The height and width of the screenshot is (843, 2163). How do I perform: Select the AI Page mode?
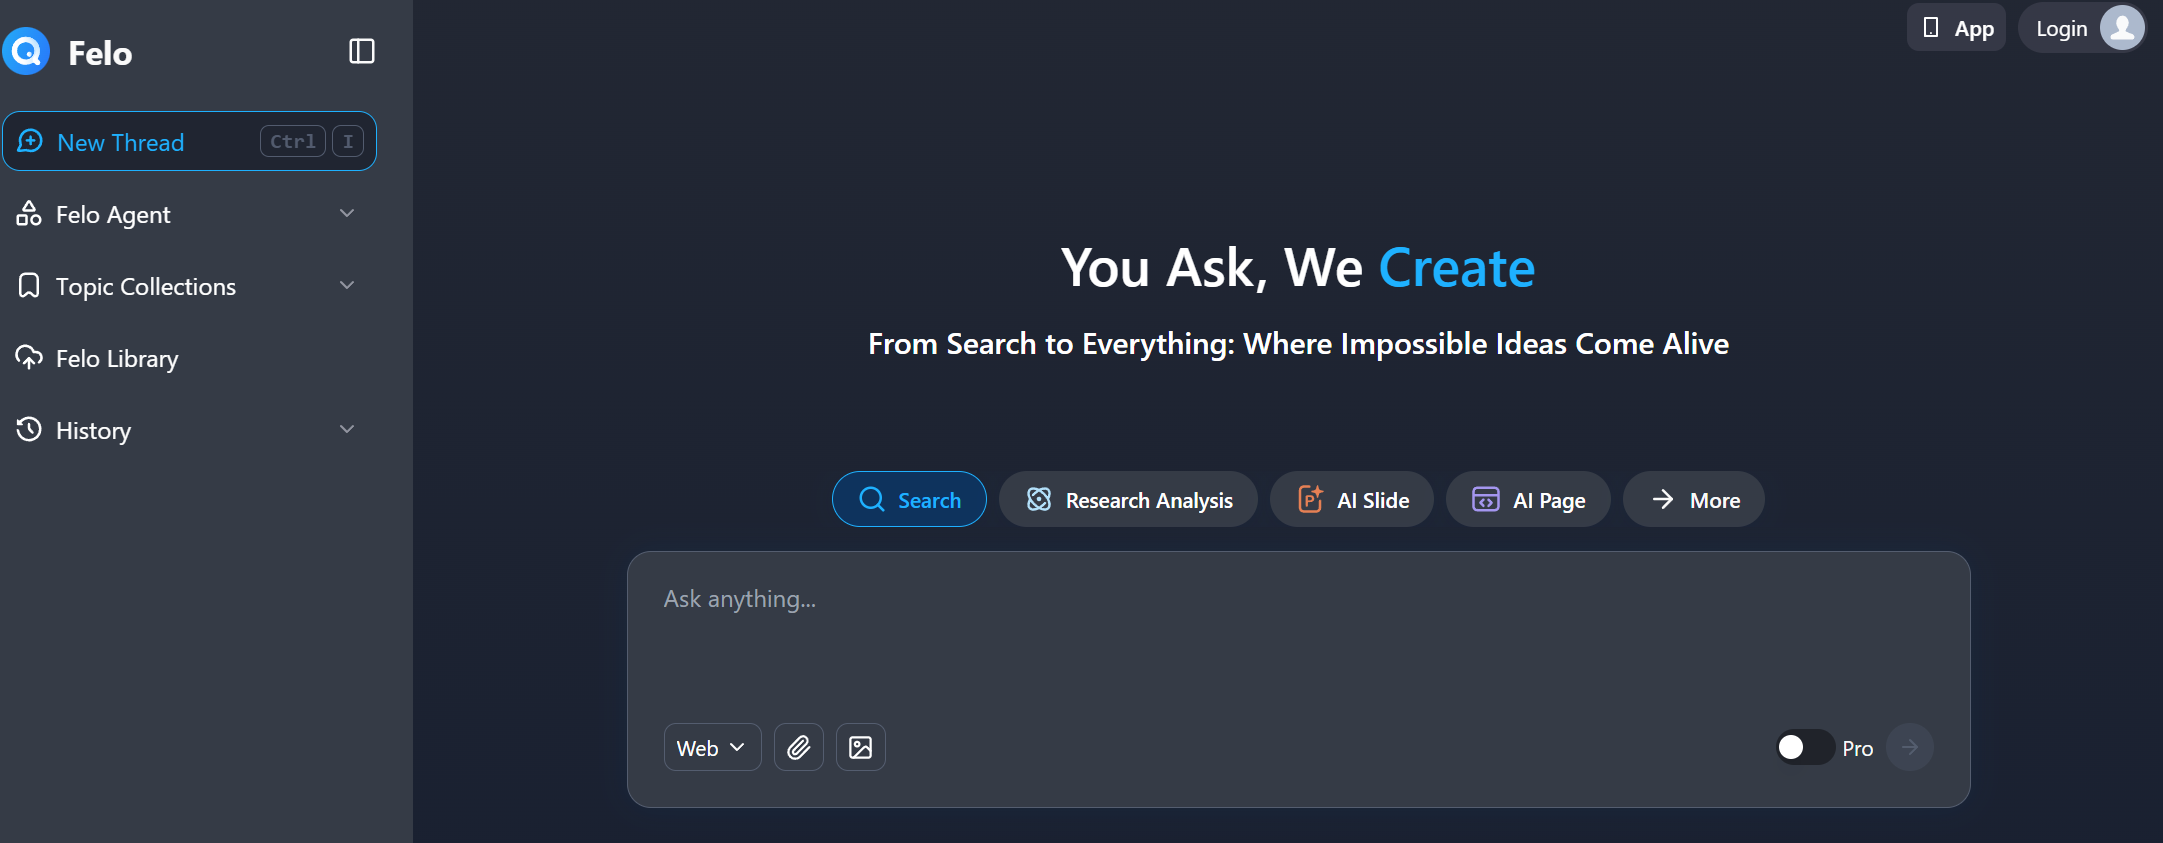[x=1528, y=499]
